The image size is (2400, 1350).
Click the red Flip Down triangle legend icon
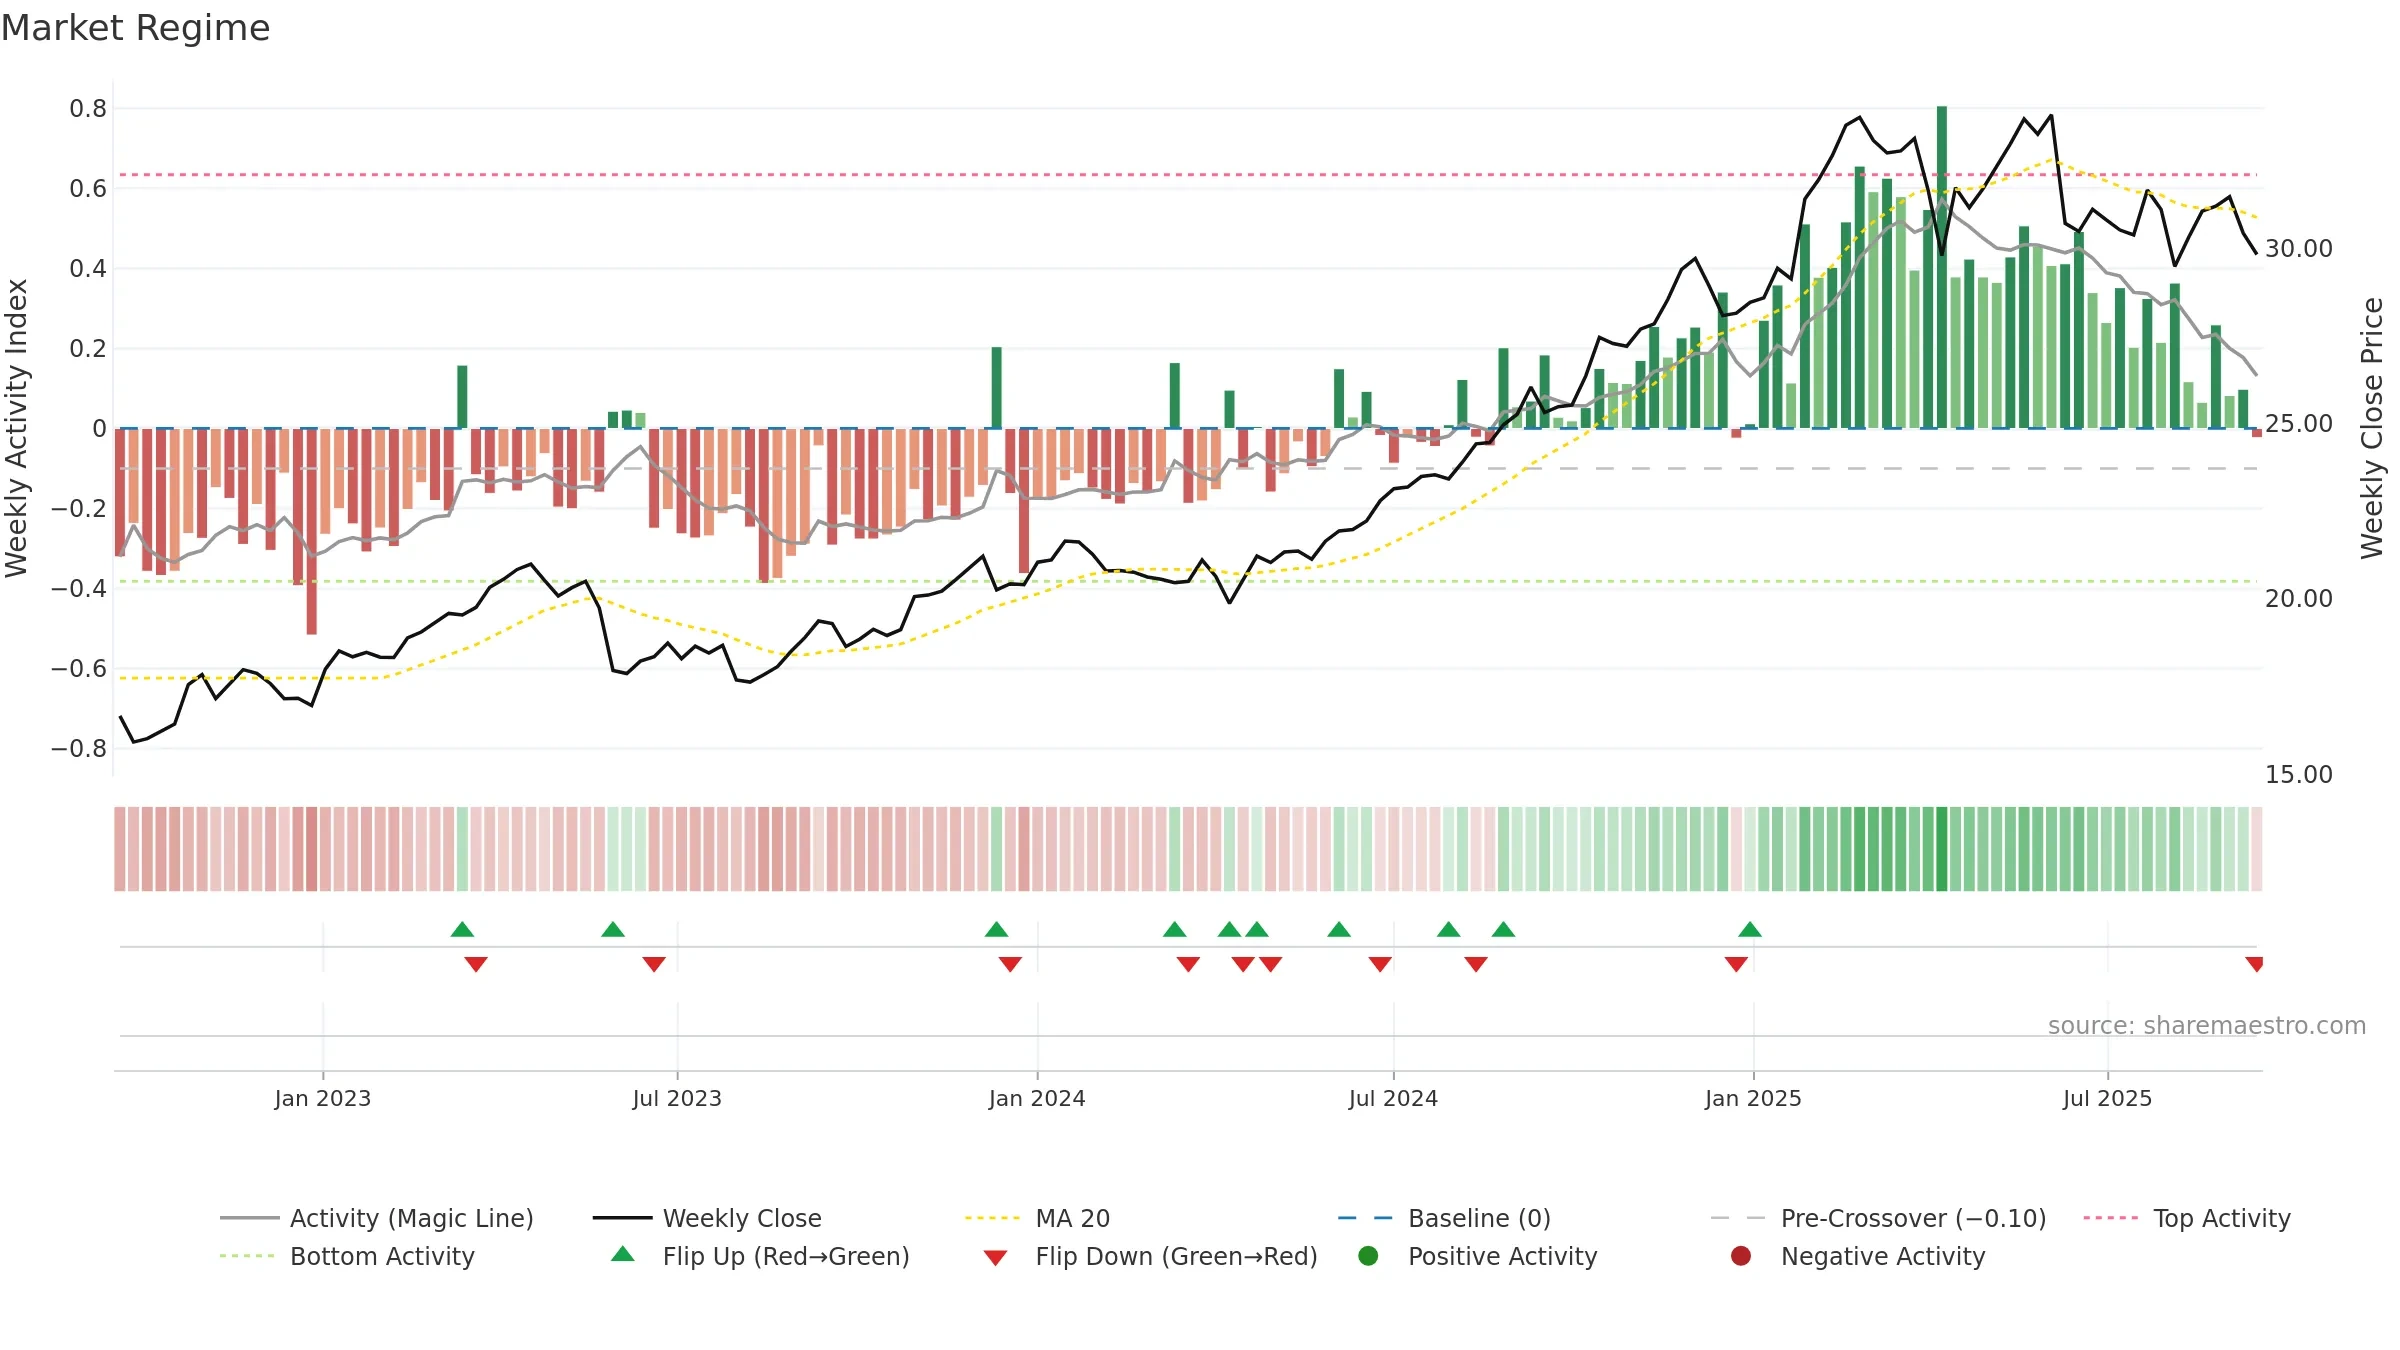click(995, 1258)
